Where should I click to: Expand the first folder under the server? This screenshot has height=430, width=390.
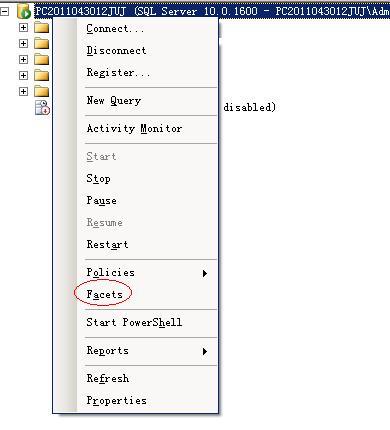(x=23, y=28)
